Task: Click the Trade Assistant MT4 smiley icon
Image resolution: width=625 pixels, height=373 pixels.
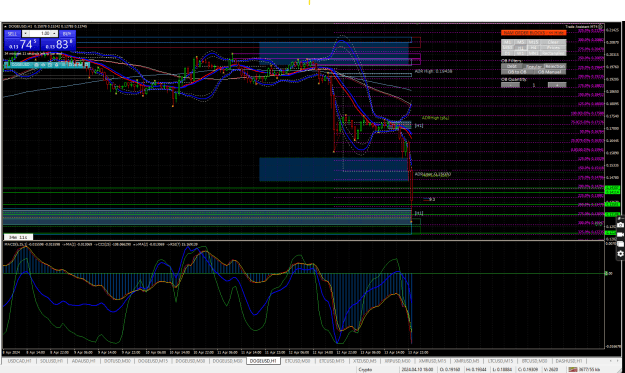Action: [x=600, y=26]
